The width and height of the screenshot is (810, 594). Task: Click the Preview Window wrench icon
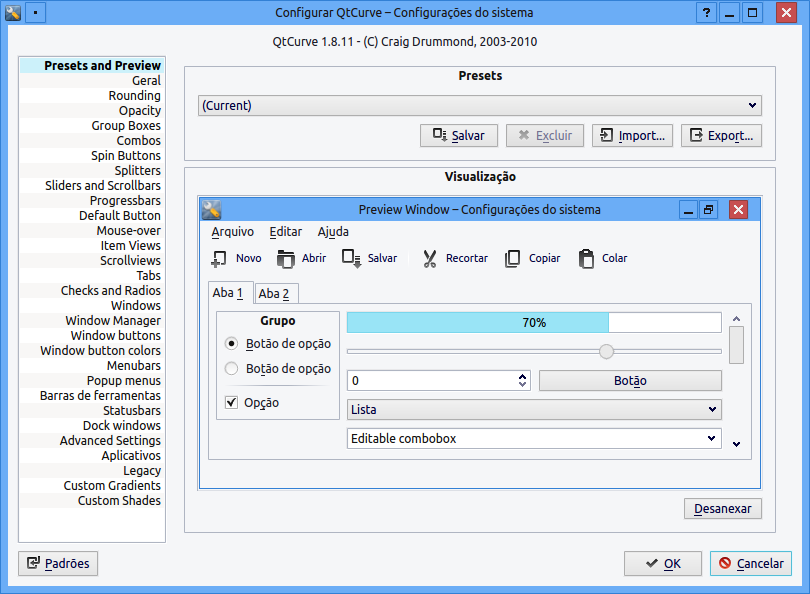211,210
